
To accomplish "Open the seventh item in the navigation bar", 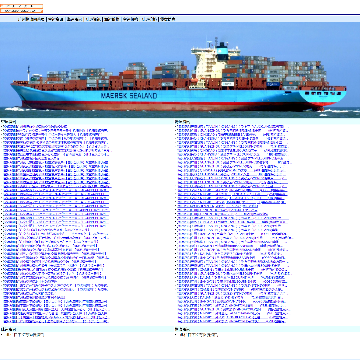I will (x=149, y=19).
